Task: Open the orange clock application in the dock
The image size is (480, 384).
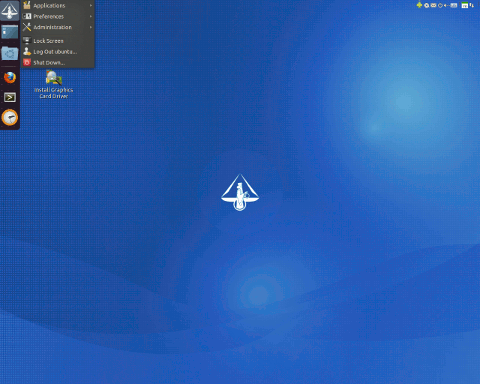Action: 10,117
